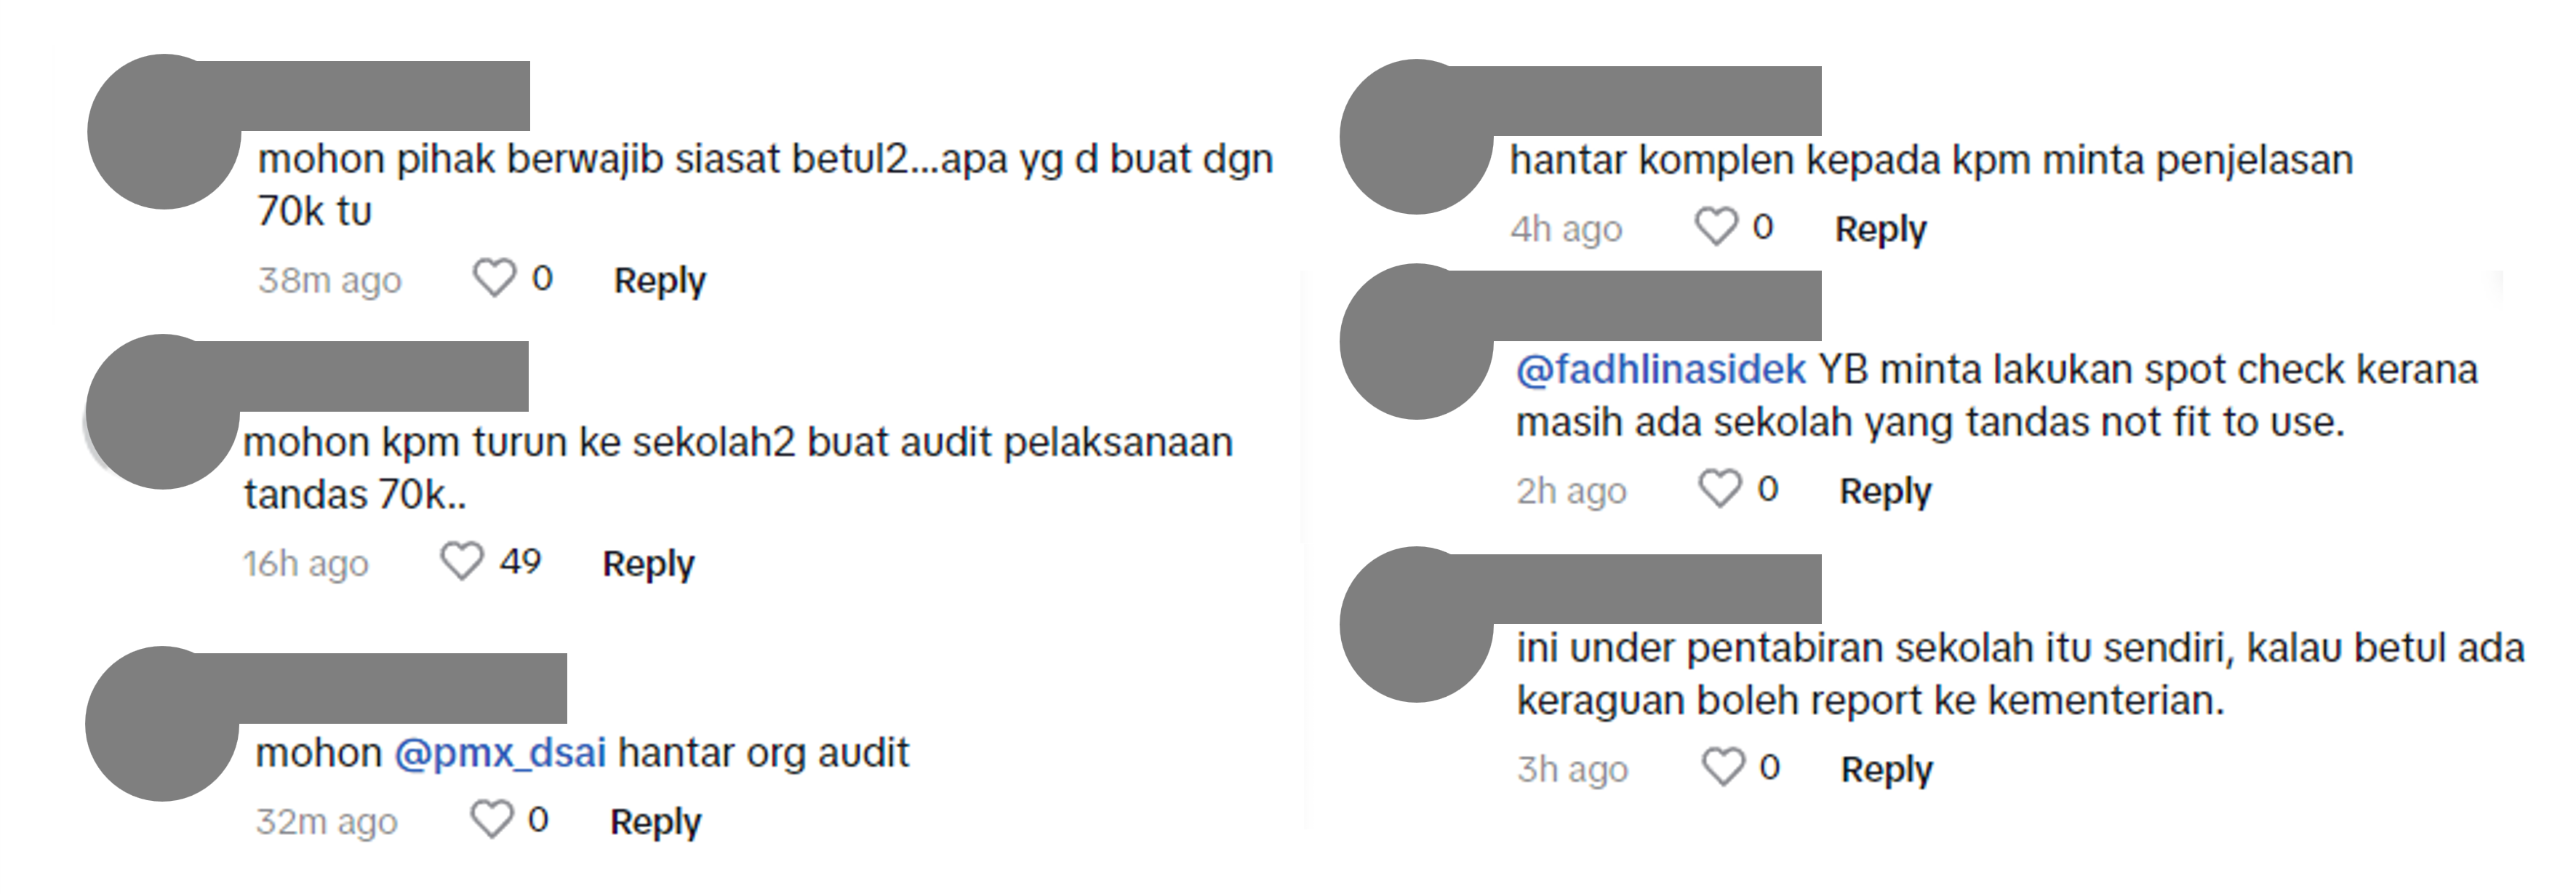This screenshot has width=2576, height=894.
Task: Reply to the comment posted 3h ago
Action: (1887, 770)
